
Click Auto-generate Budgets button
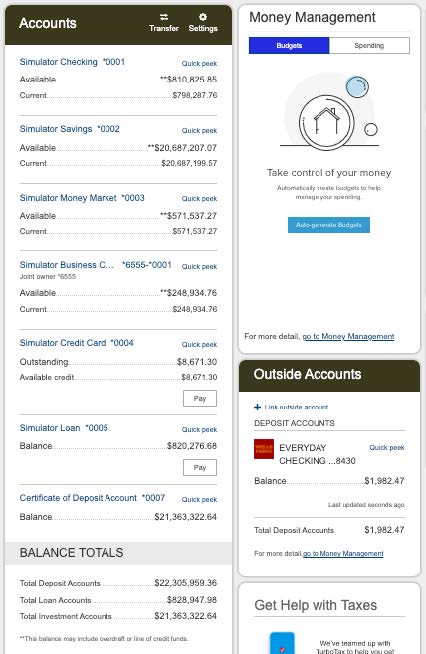(x=329, y=225)
